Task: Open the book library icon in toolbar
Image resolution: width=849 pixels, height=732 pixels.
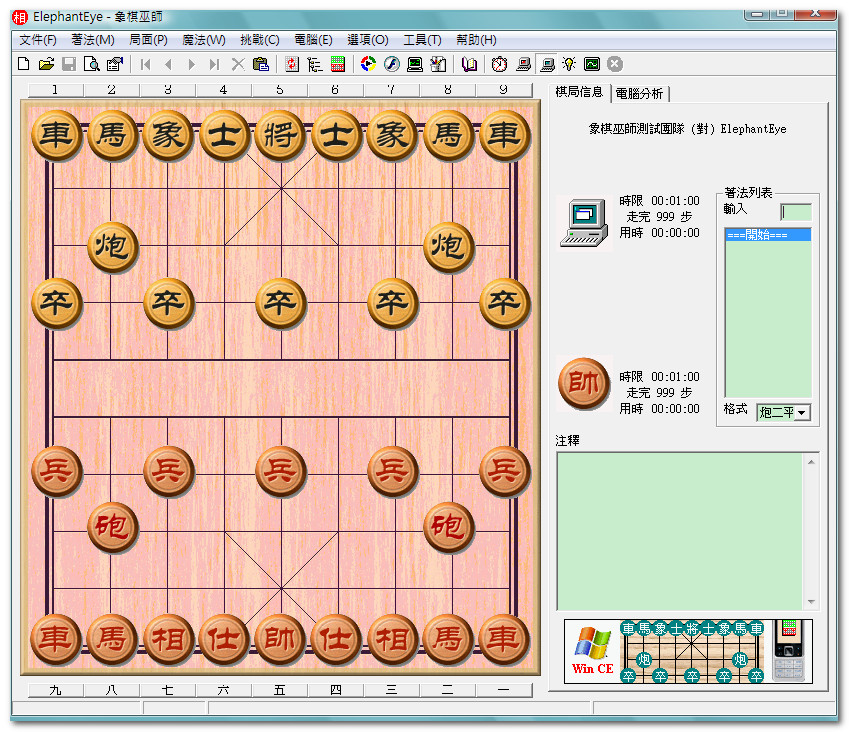Action: coord(469,64)
